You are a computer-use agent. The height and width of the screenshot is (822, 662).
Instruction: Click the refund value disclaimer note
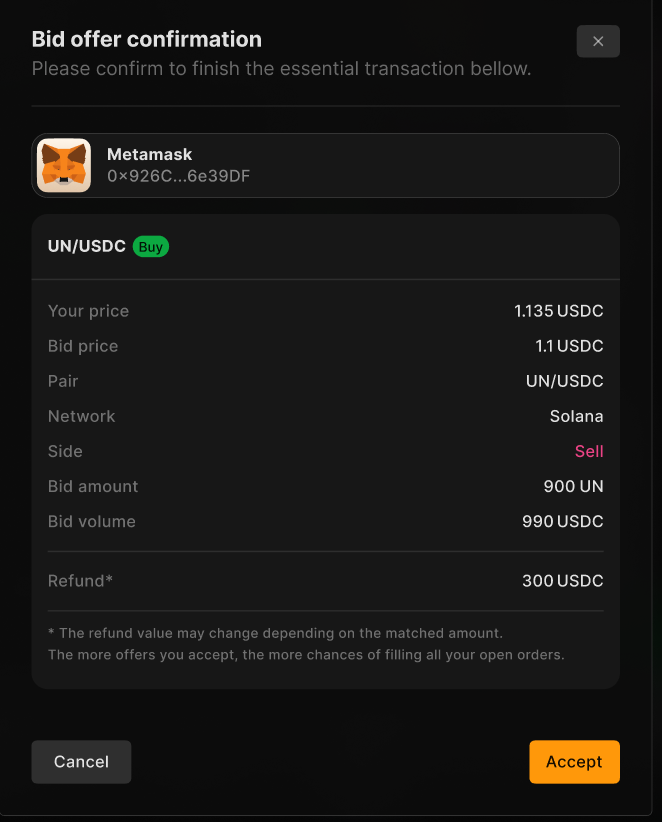(x=306, y=644)
